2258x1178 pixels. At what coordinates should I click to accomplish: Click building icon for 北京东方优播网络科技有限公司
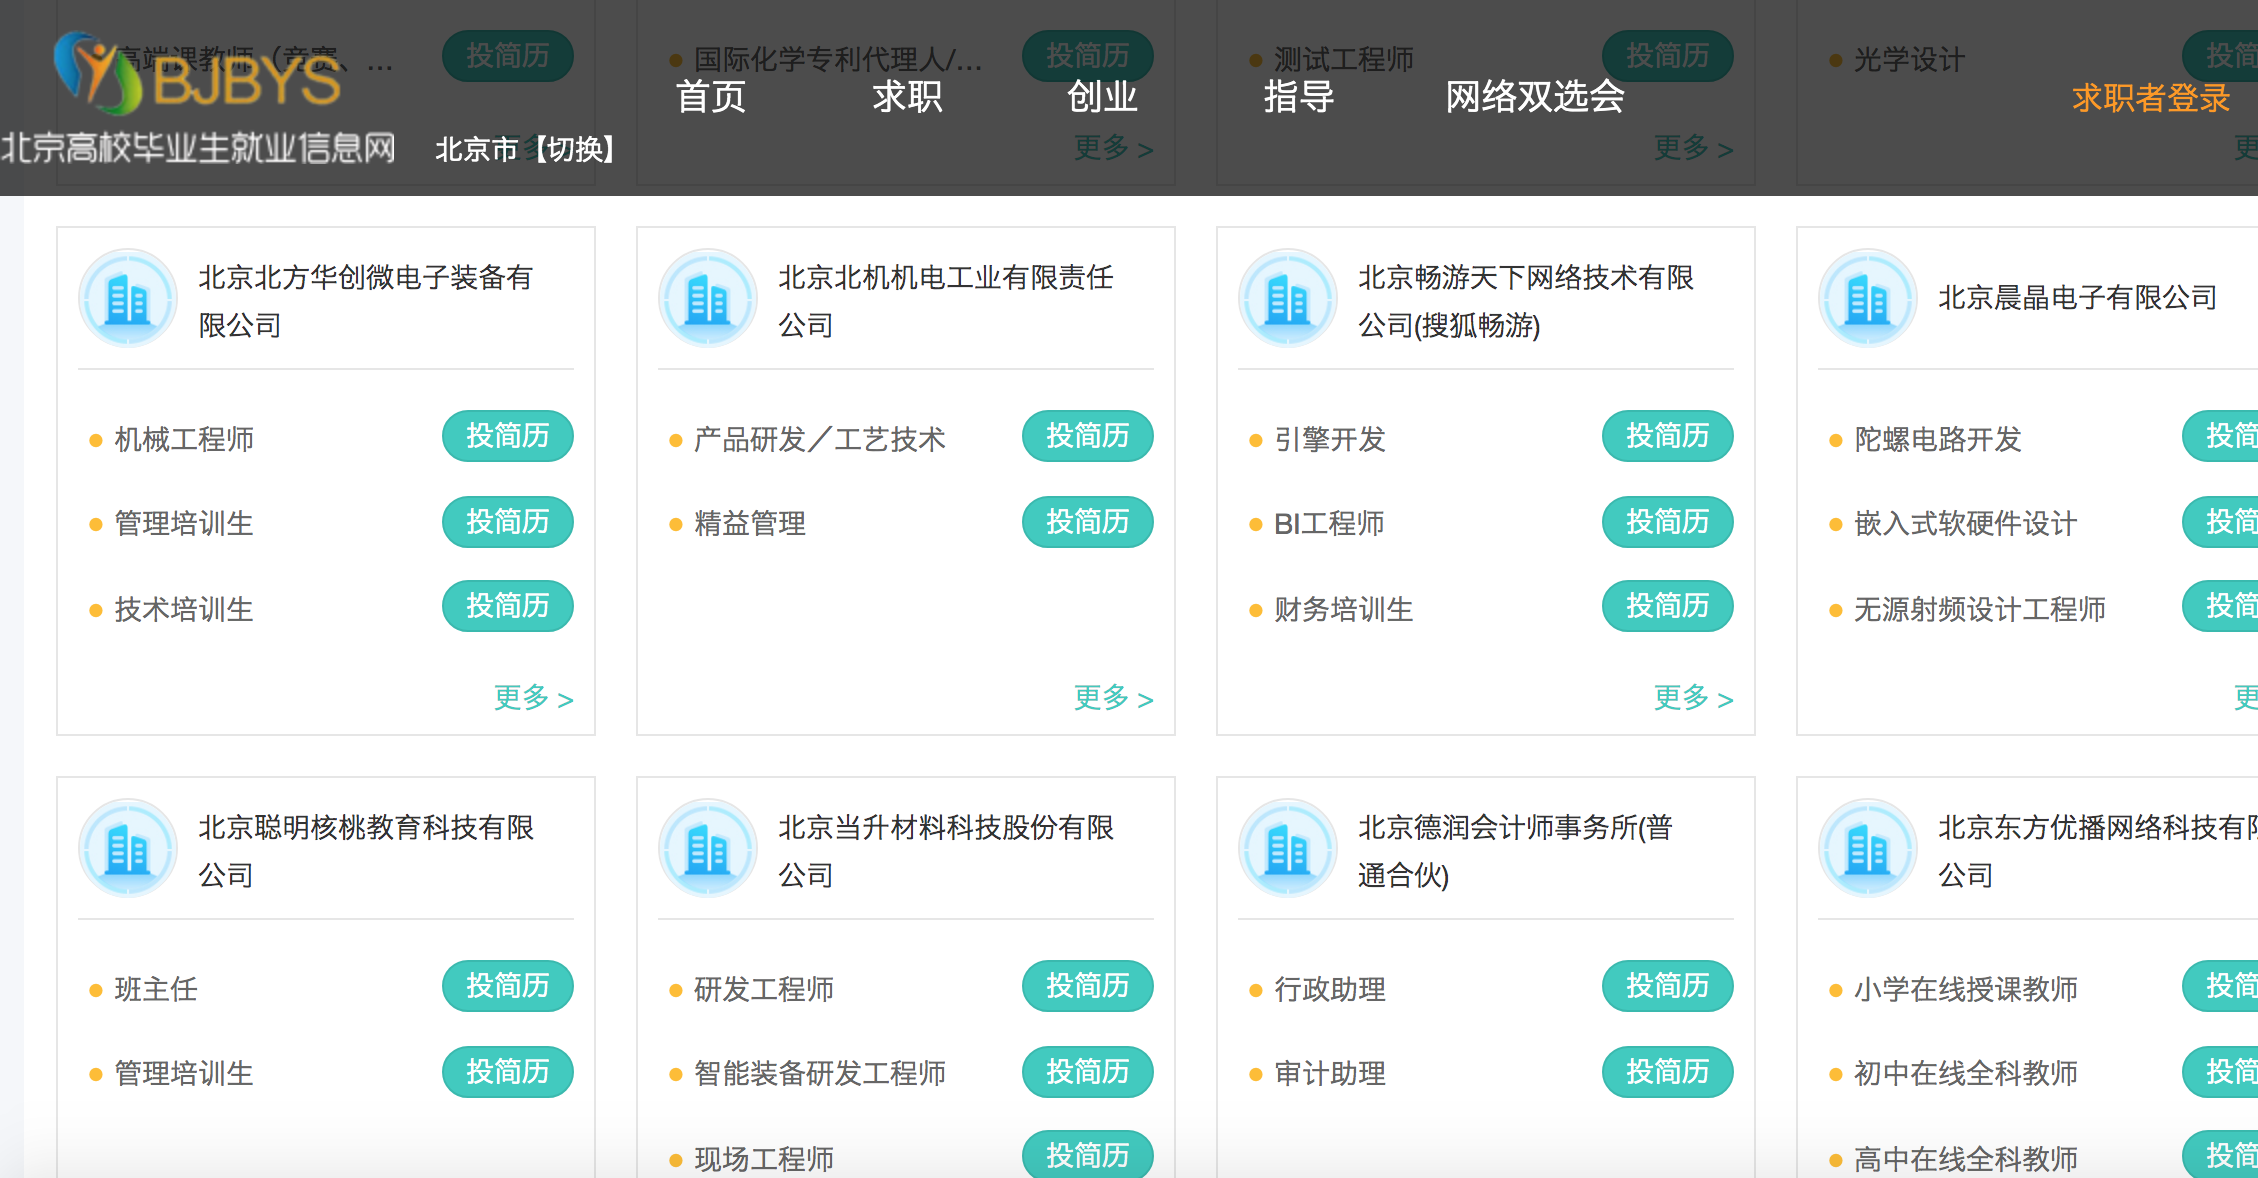click(x=1867, y=849)
